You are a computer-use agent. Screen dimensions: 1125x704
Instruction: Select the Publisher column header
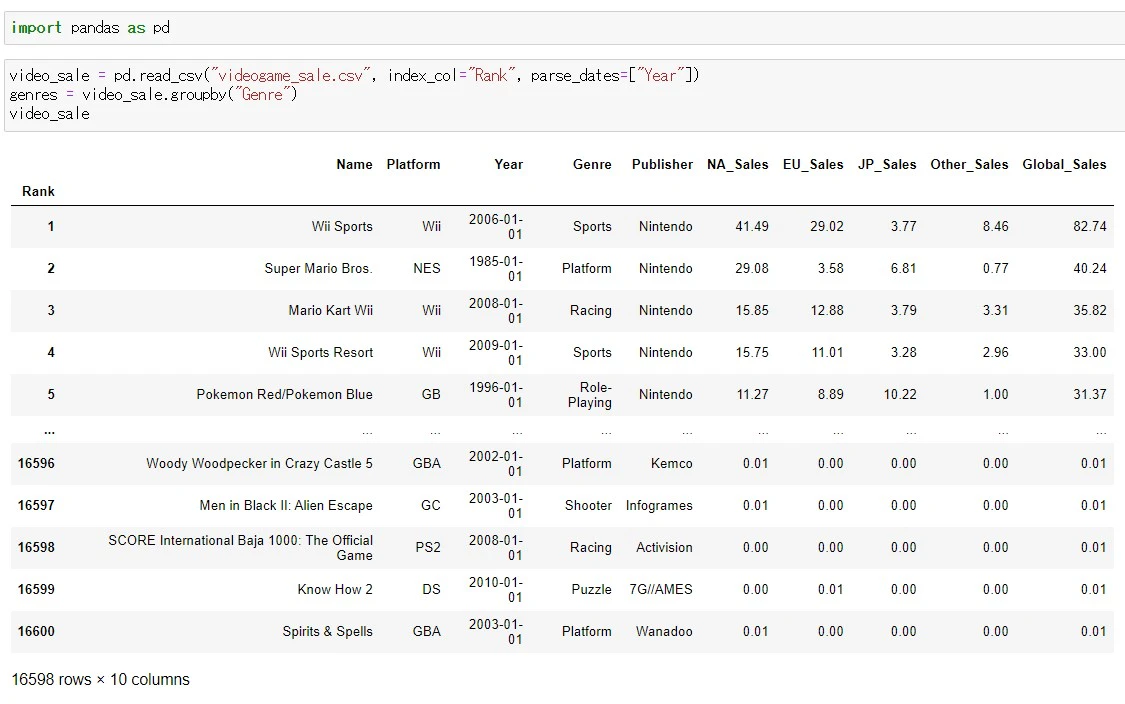[662, 164]
